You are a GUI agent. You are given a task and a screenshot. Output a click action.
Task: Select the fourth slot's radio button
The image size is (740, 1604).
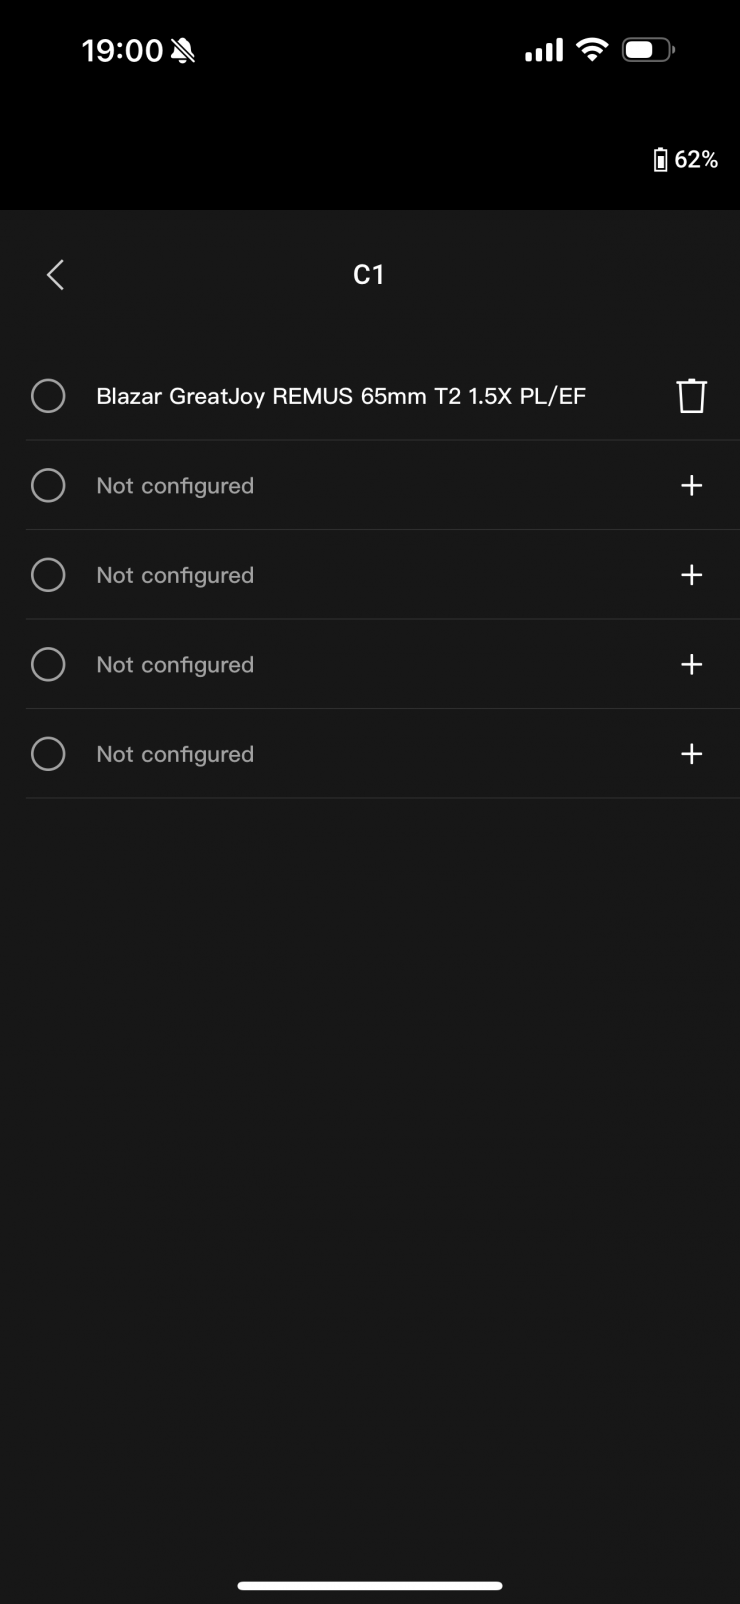coord(48,665)
